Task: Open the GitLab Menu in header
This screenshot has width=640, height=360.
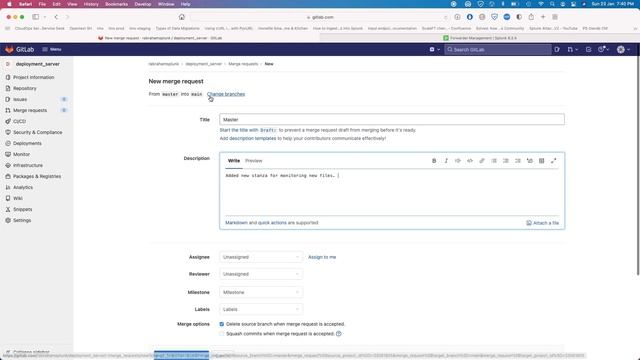Action: (x=52, y=49)
